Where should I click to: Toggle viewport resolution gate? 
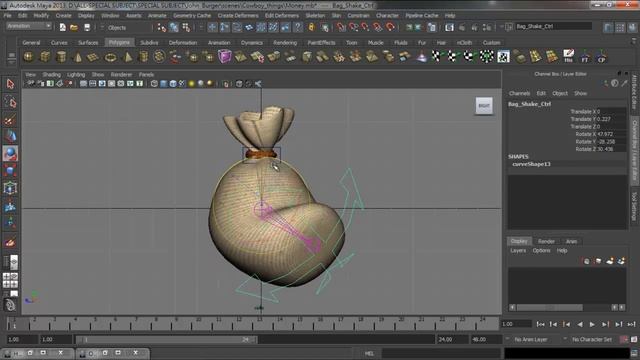(x=102, y=84)
